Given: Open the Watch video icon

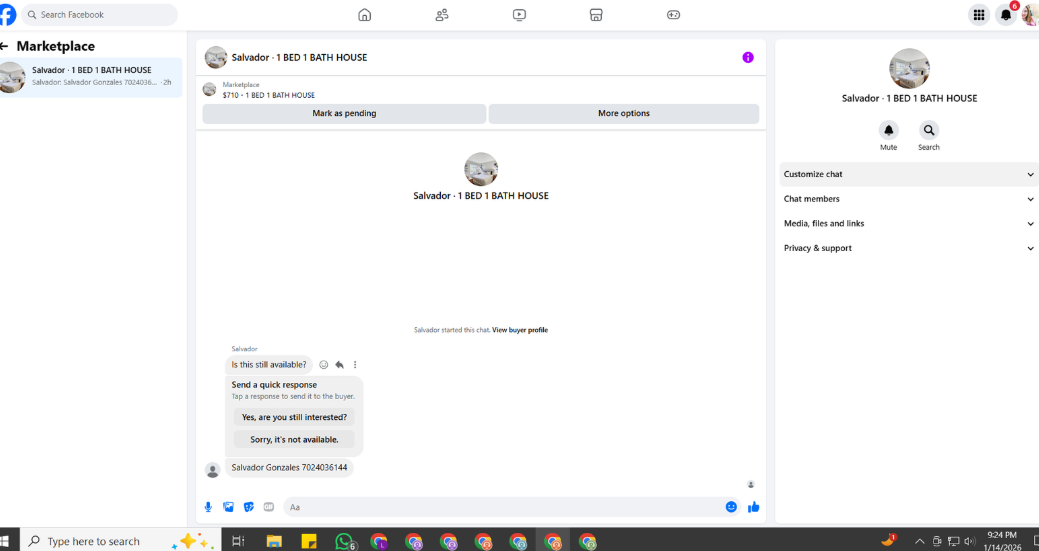Looking at the screenshot, I should [520, 15].
